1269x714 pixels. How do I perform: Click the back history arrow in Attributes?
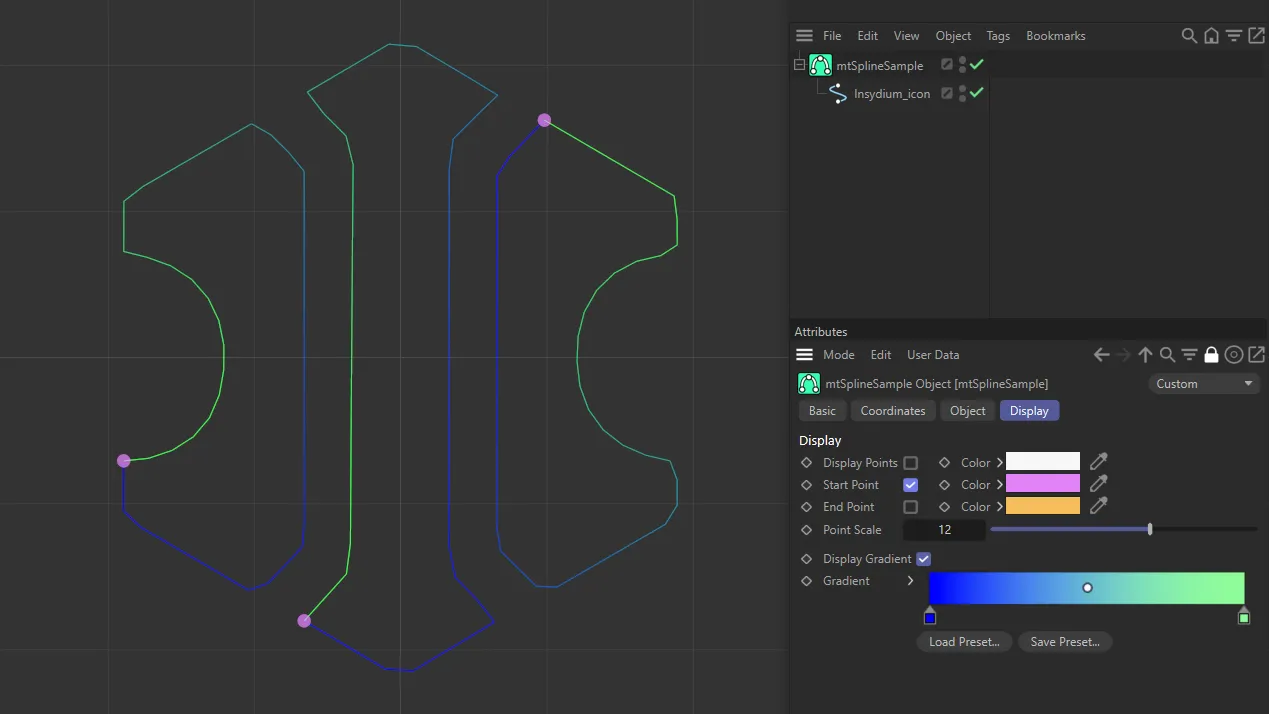click(1101, 354)
